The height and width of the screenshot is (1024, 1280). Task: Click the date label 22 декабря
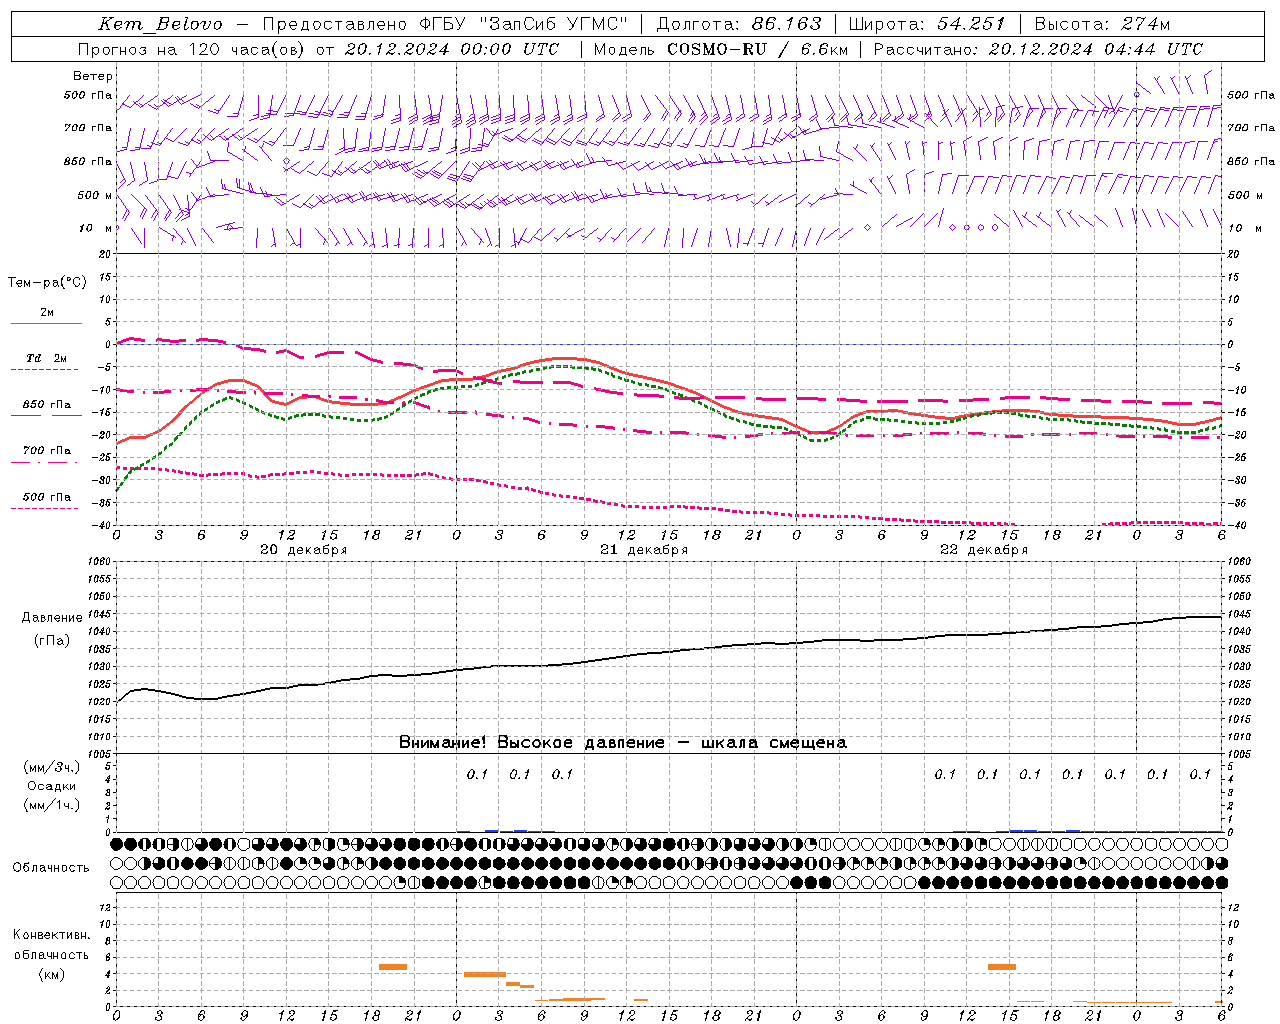click(x=984, y=550)
